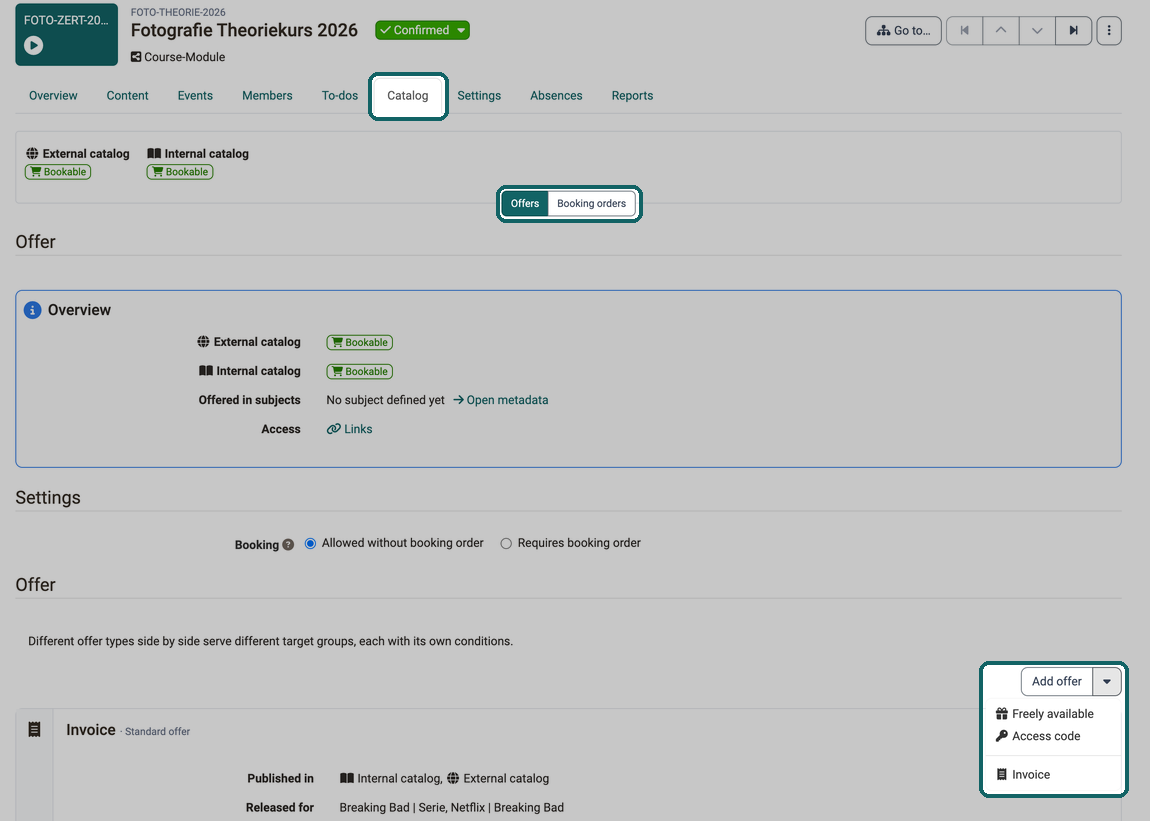Expand the Add offer dropdown arrow

1107,682
